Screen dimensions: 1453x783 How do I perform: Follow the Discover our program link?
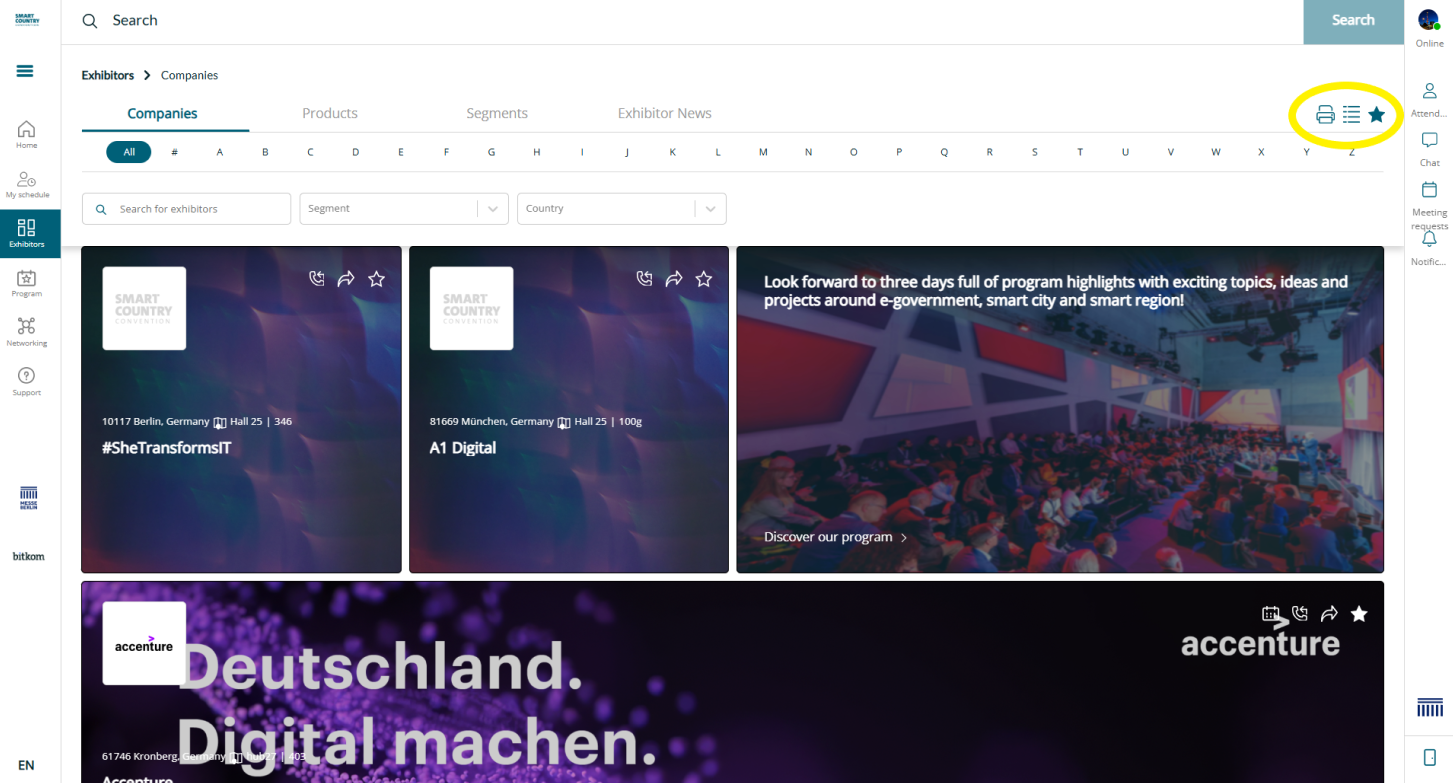tap(835, 537)
